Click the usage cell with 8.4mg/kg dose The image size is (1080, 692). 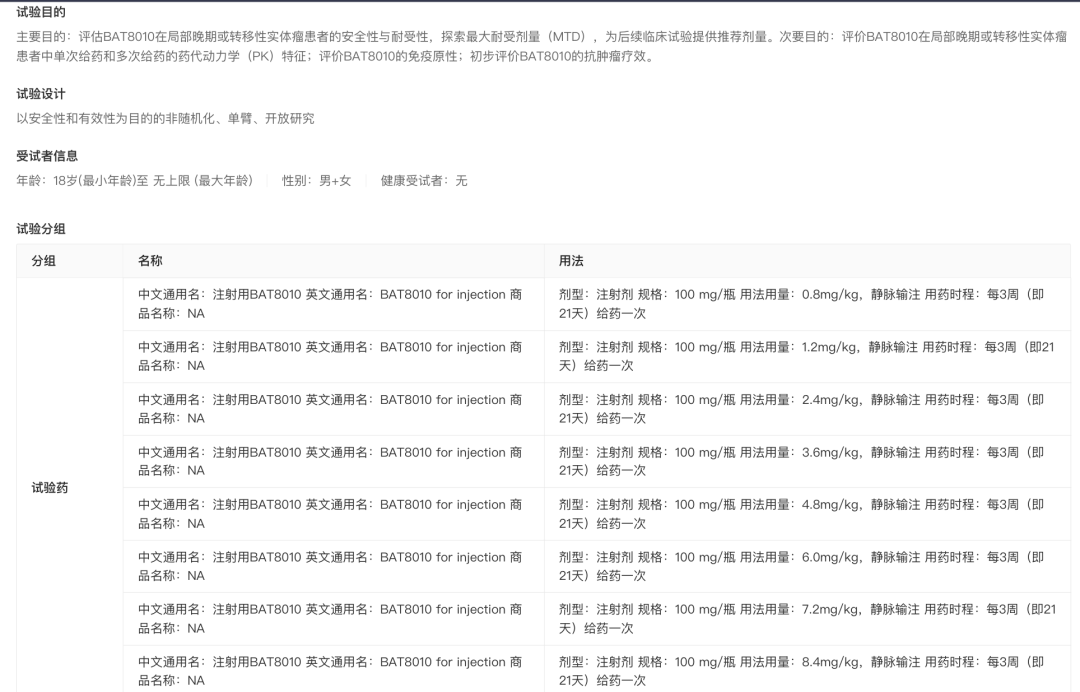(807, 669)
